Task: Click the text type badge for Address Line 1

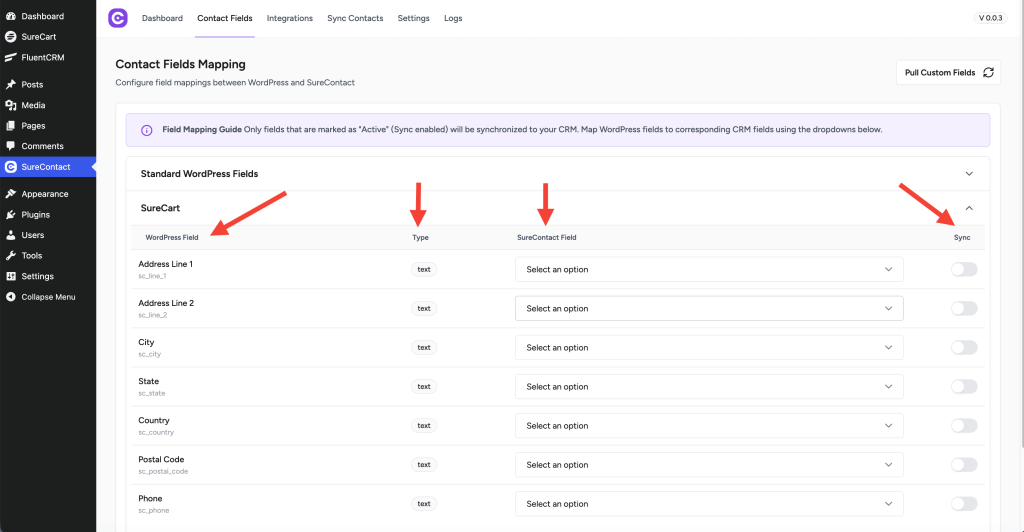Action: tap(424, 269)
